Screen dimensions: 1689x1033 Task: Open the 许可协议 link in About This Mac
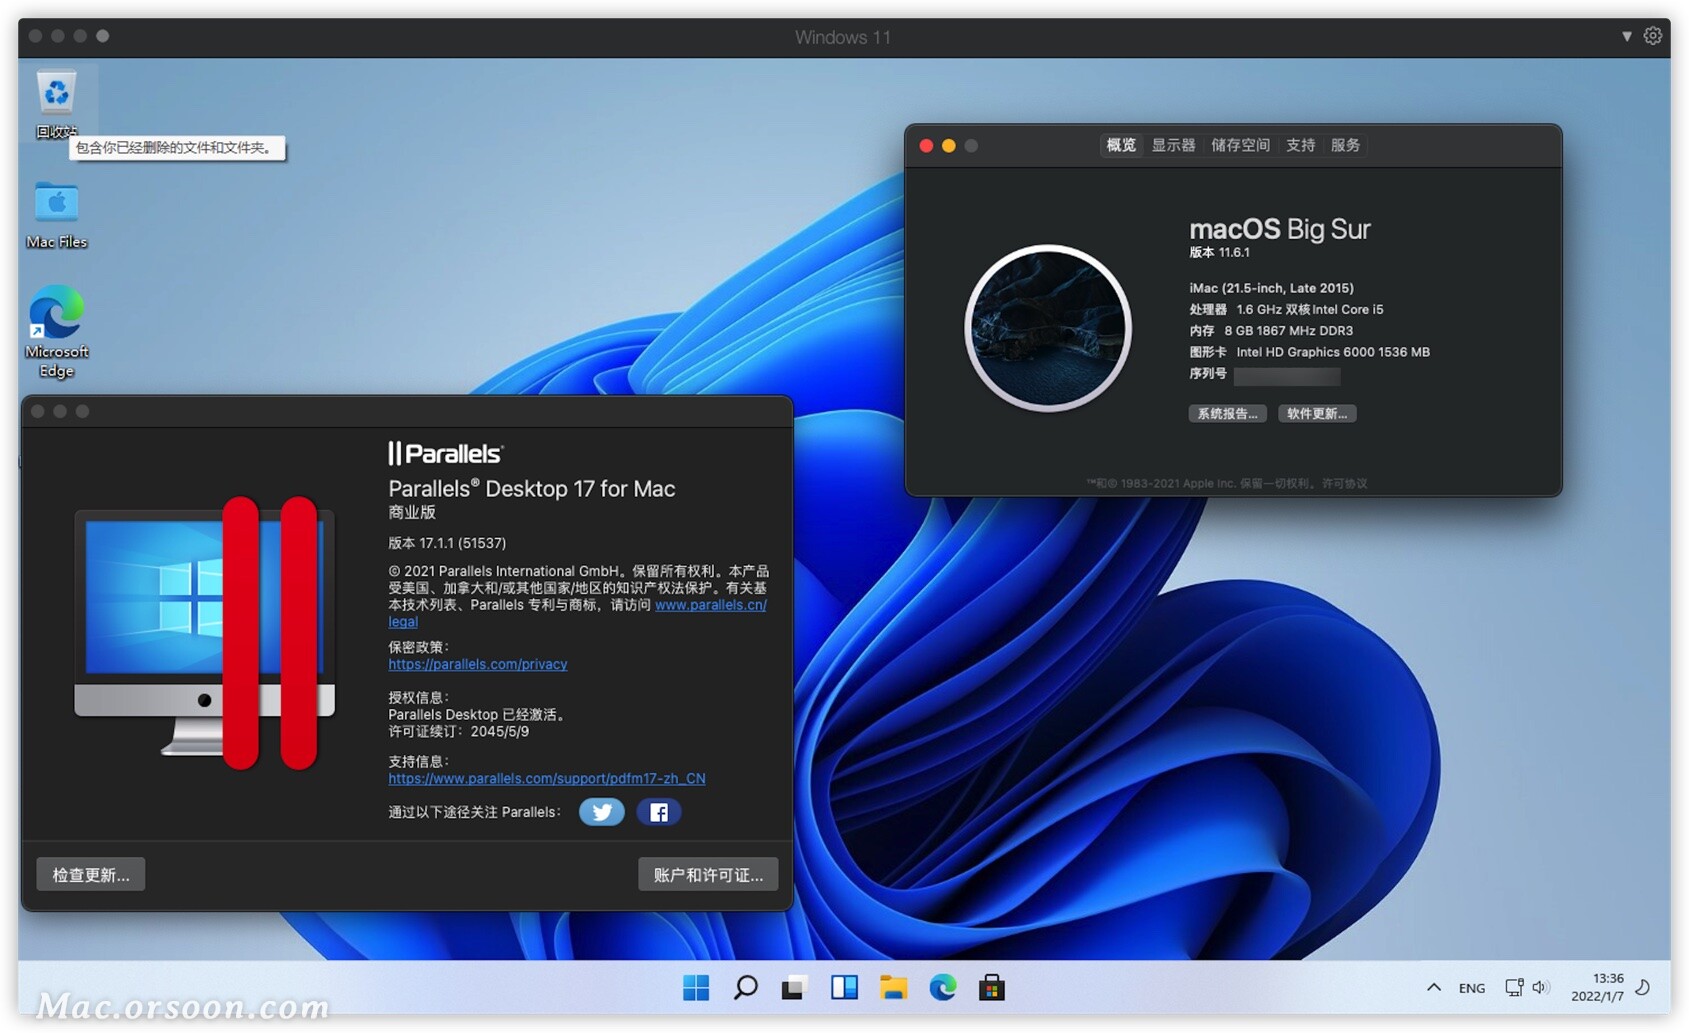(1344, 483)
